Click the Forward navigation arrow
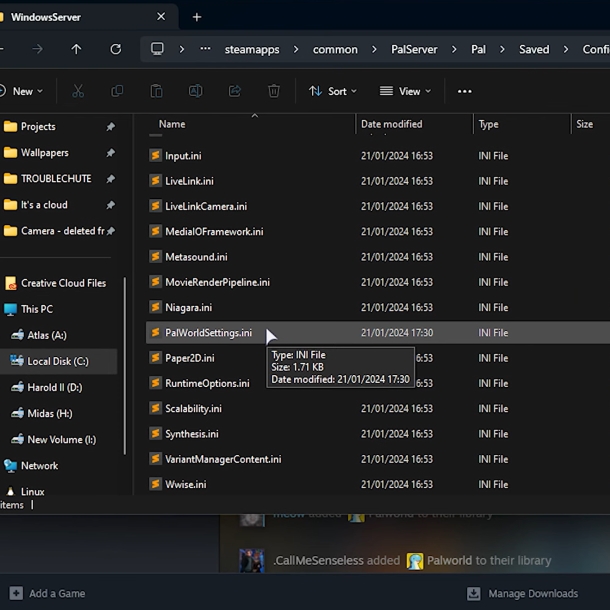The image size is (610, 610). (37, 49)
